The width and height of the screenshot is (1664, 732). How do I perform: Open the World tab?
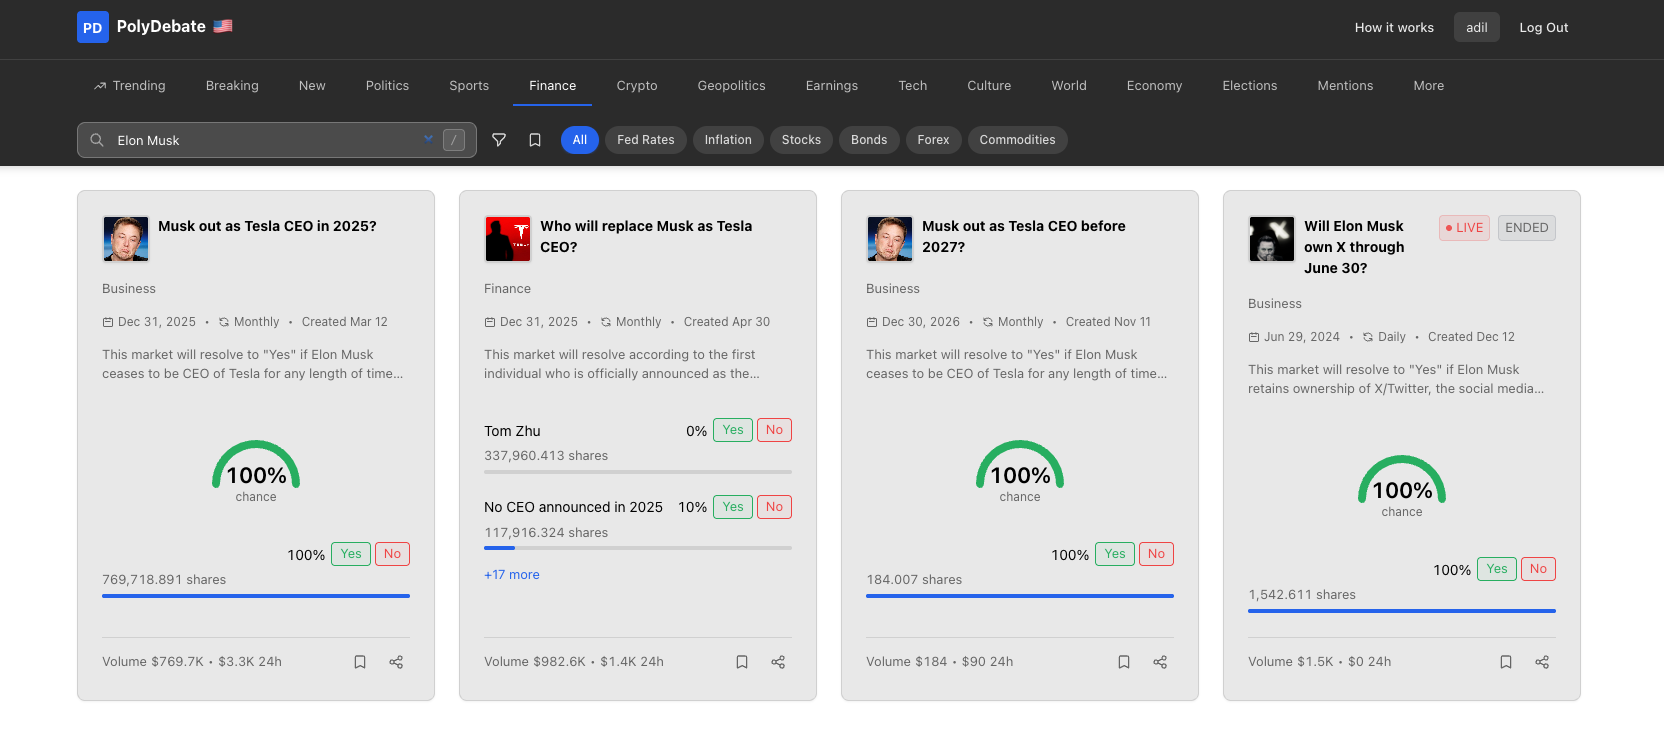pos(1069,86)
